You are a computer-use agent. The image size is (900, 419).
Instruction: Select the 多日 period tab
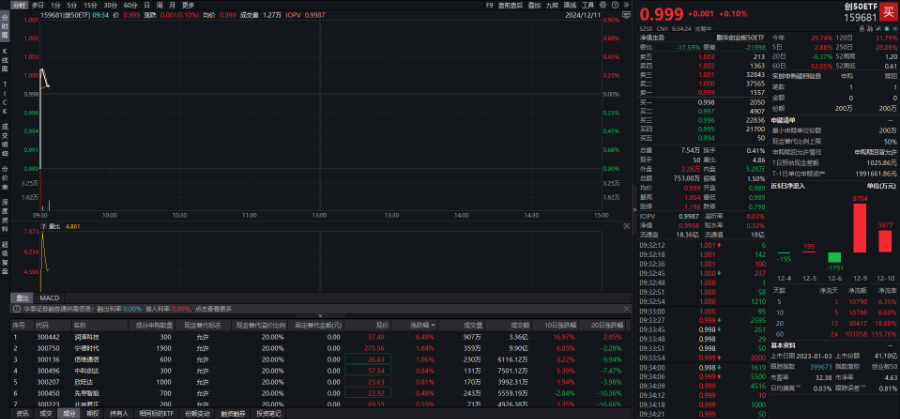tap(38, 5)
